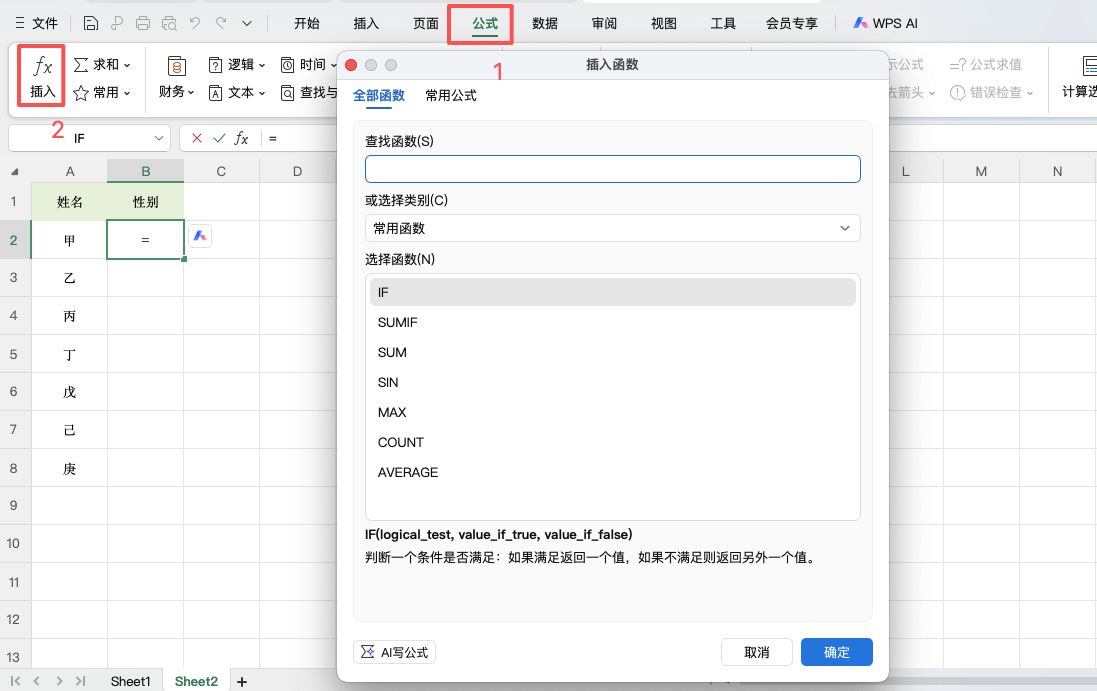Open the name box IF dropdown
The width and height of the screenshot is (1097, 691).
160,137
